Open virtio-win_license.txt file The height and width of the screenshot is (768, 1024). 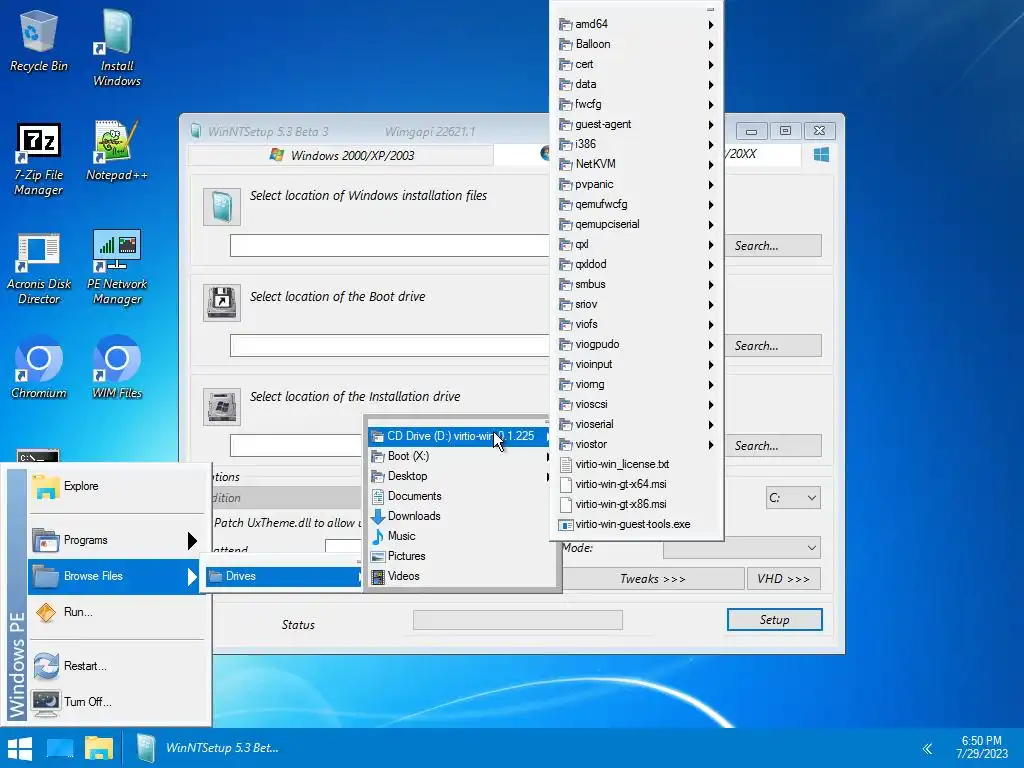(x=637, y=464)
